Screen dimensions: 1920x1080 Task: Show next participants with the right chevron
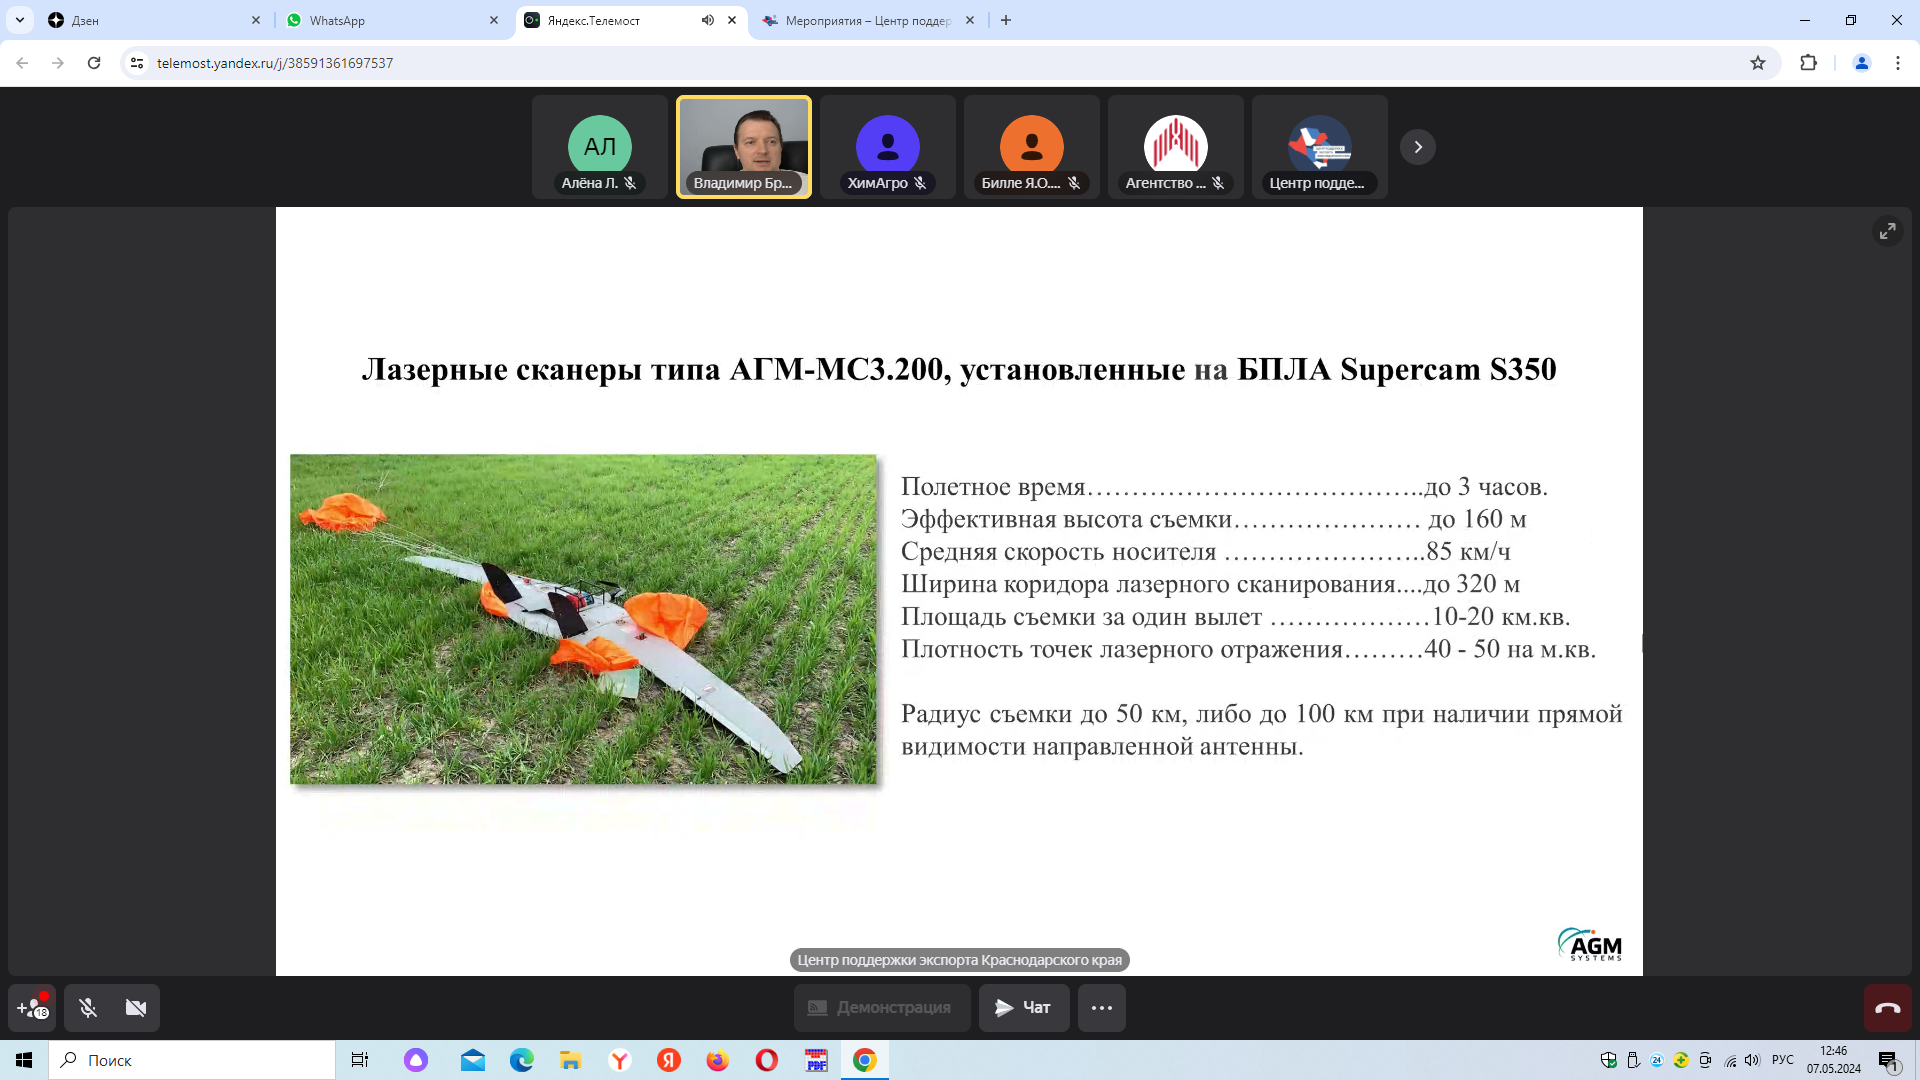(x=1418, y=147)
